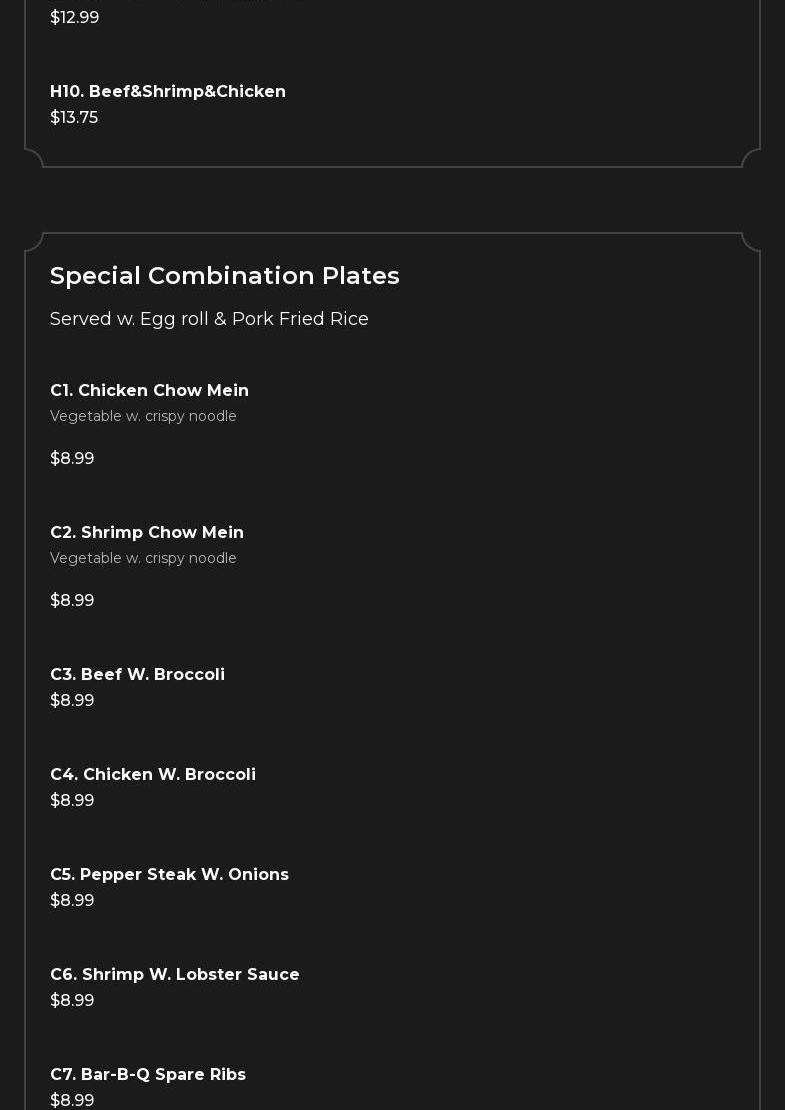Select the C7. Bar-B-Q Spare Ribs item
Viewport: 785px width, 1110px height.
(148, 1074)
